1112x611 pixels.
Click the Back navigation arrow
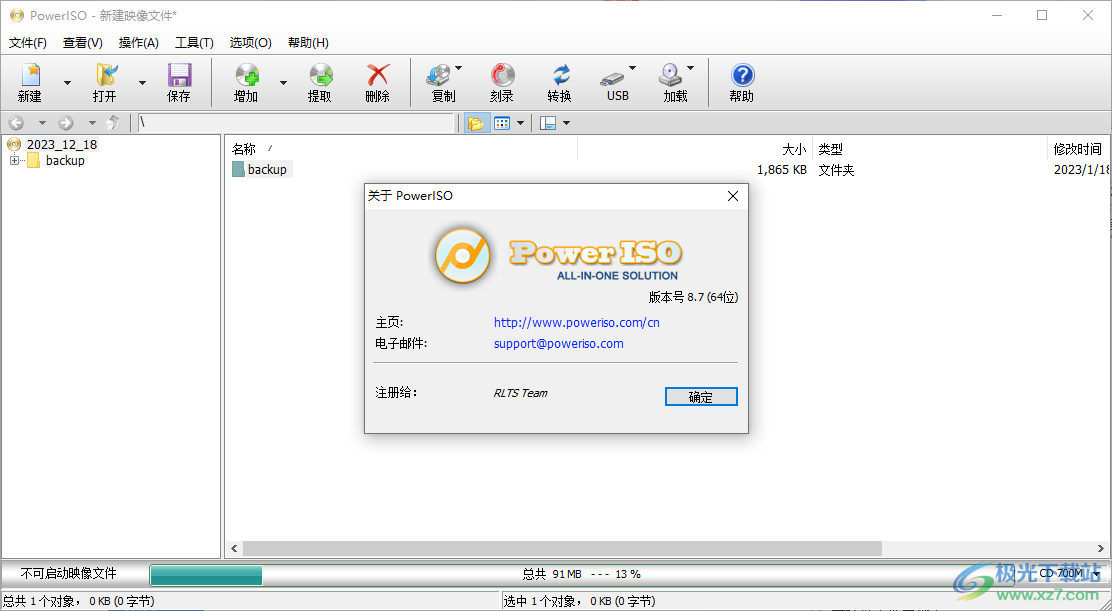pyautogui.click(x=16, y=123)
